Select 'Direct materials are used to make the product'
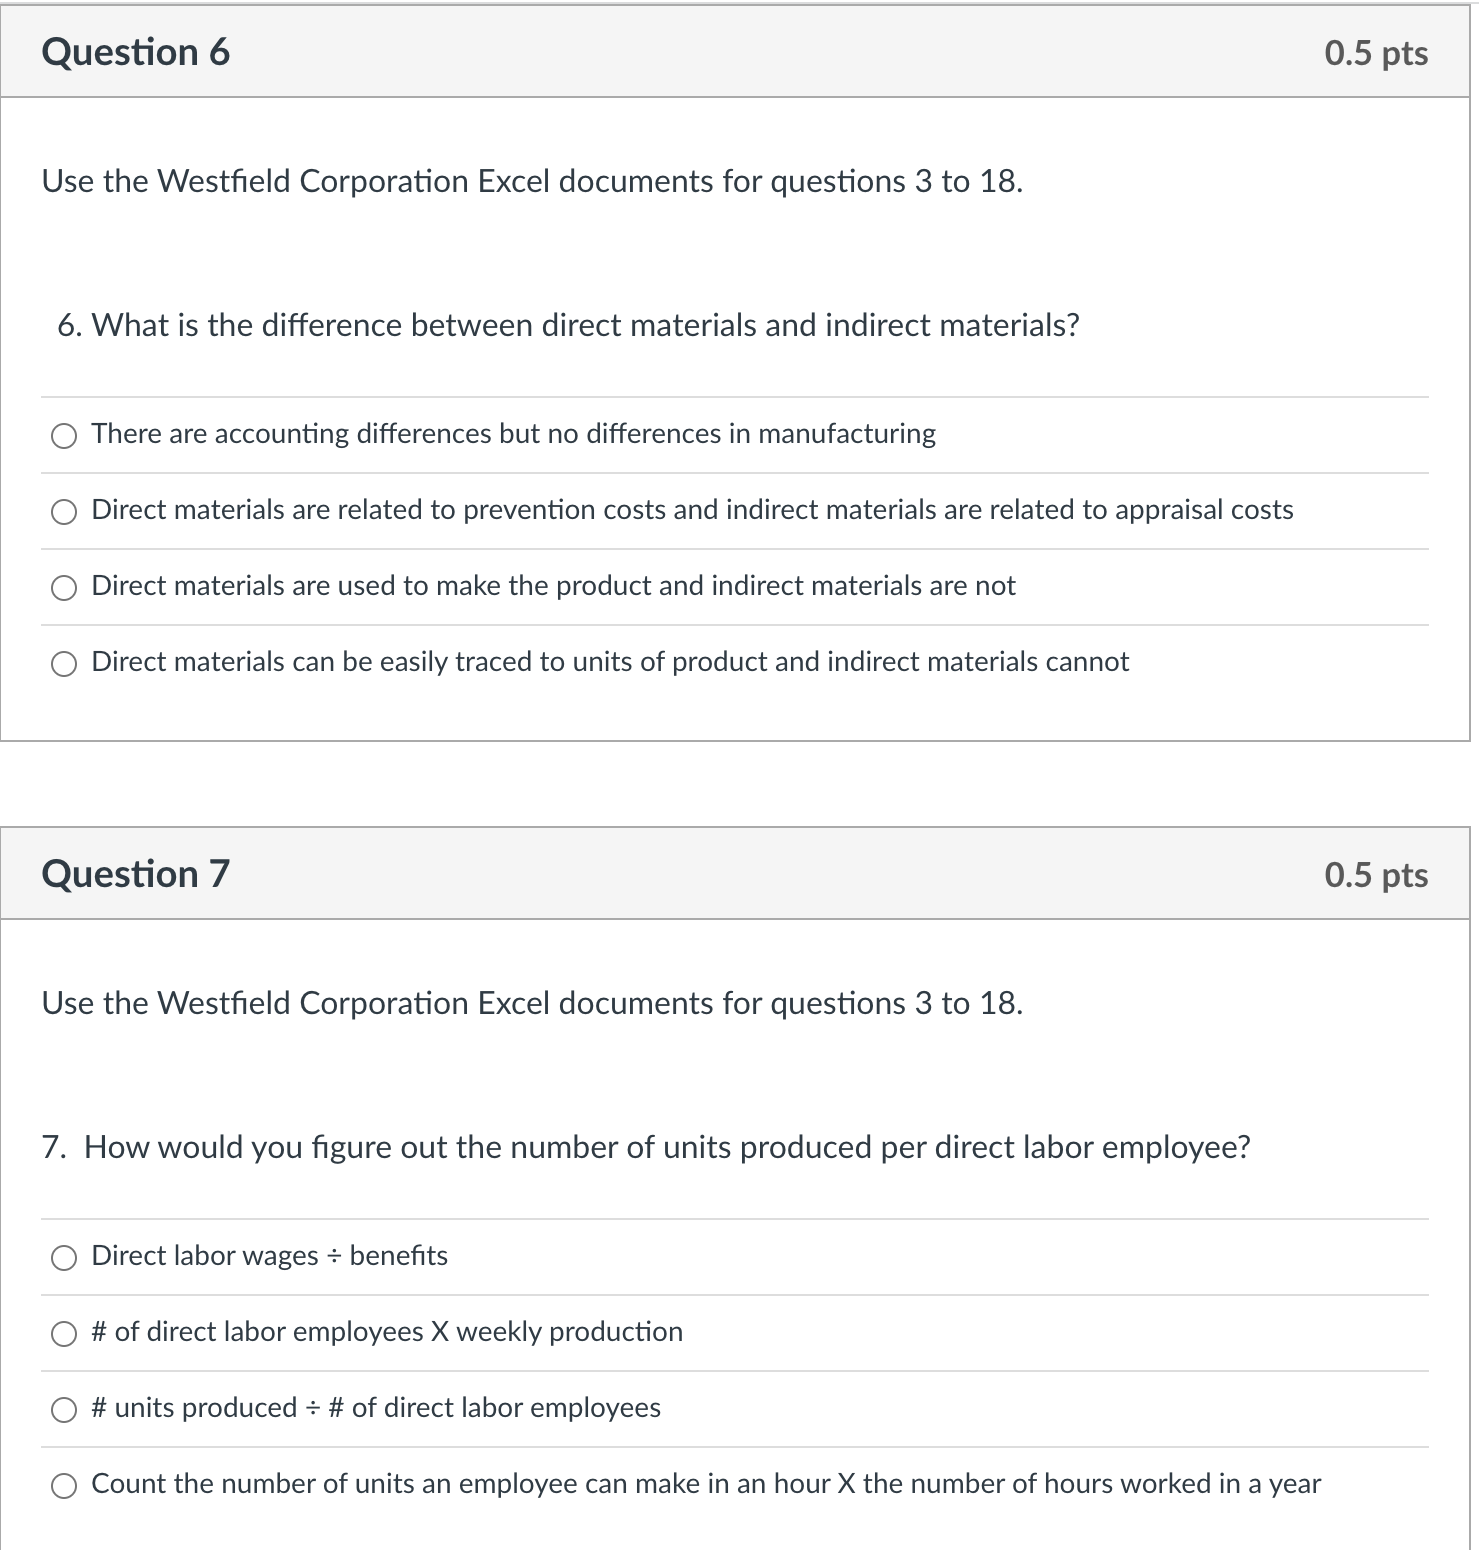The height and width of the screenshot is (1550, 1479). tap(64, 587)
